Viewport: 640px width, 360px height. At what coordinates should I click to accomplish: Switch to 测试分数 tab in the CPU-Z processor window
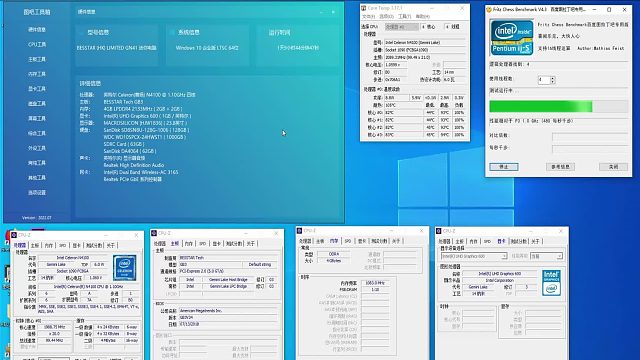94,245
